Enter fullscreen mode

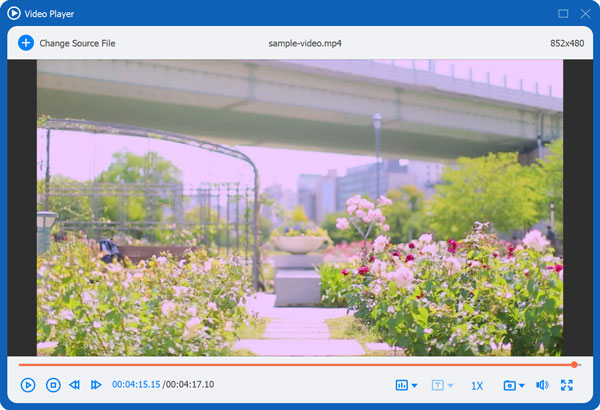[x=567, y=385]
